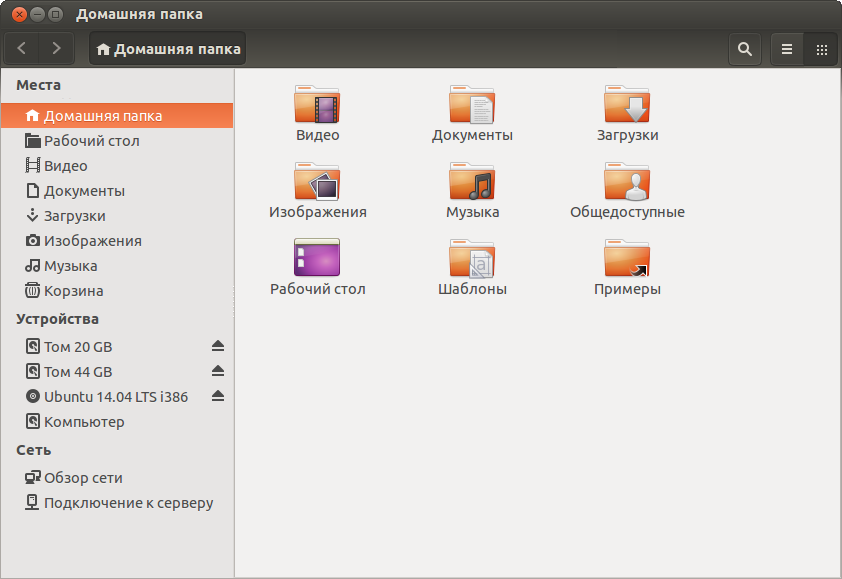Eject the Том 20 GB volume
This screenshot has height=579, width=842.
coord(217,346)
